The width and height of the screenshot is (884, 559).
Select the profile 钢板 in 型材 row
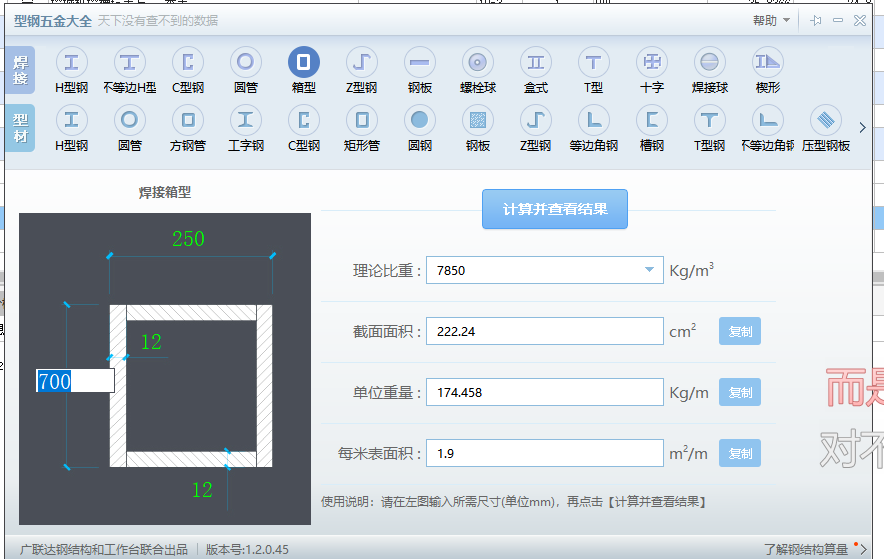478,120
